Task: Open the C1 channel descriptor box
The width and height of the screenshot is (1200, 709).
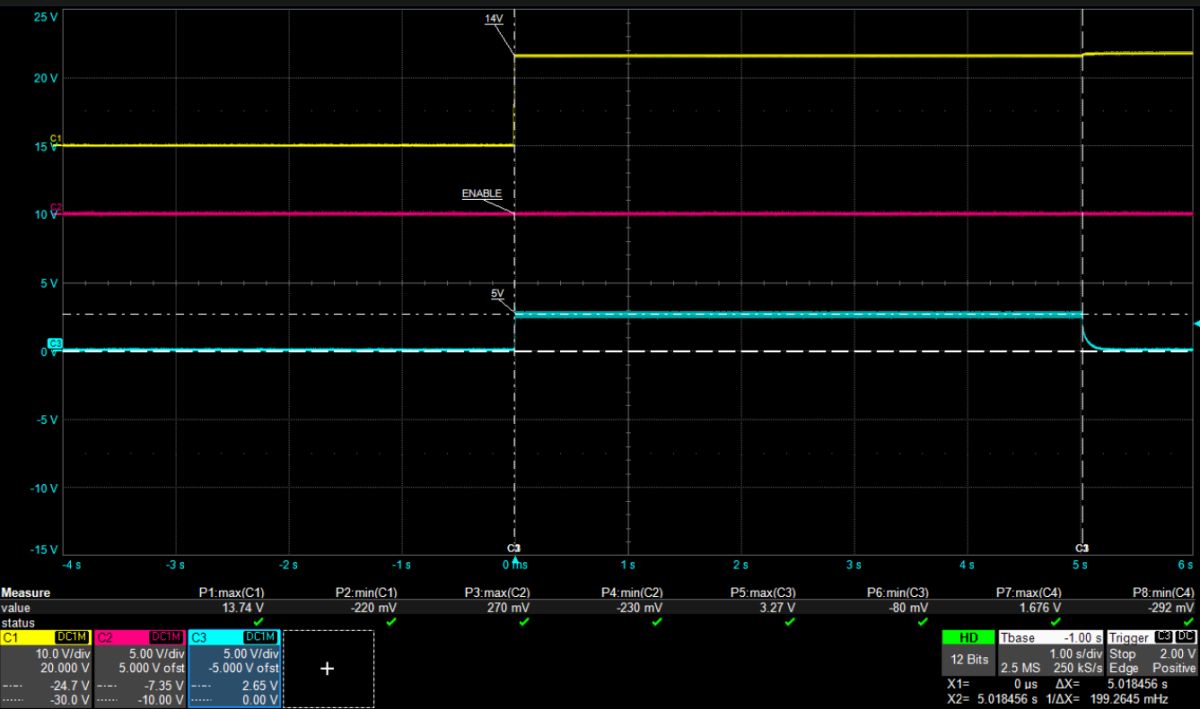Action: (x=46, y=667)
